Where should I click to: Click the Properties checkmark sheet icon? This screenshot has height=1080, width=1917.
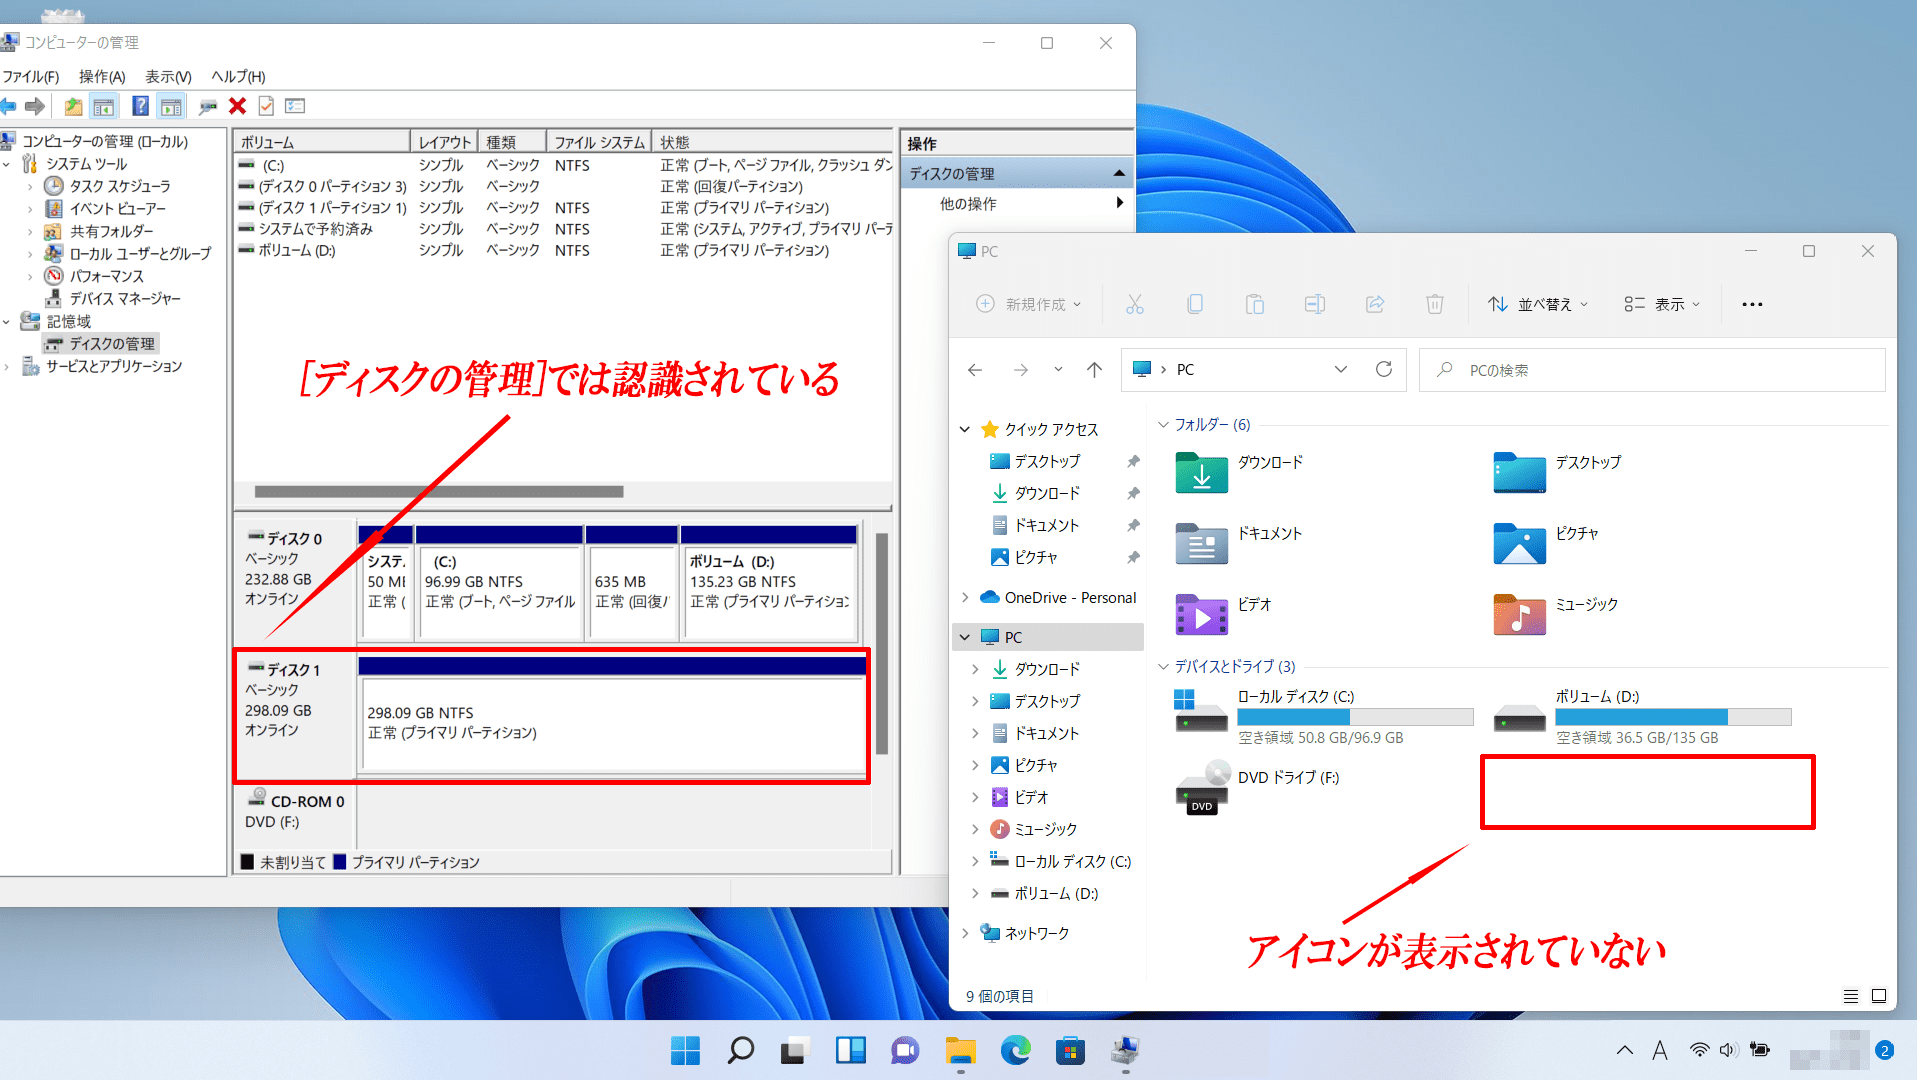(x=266, y=106)
